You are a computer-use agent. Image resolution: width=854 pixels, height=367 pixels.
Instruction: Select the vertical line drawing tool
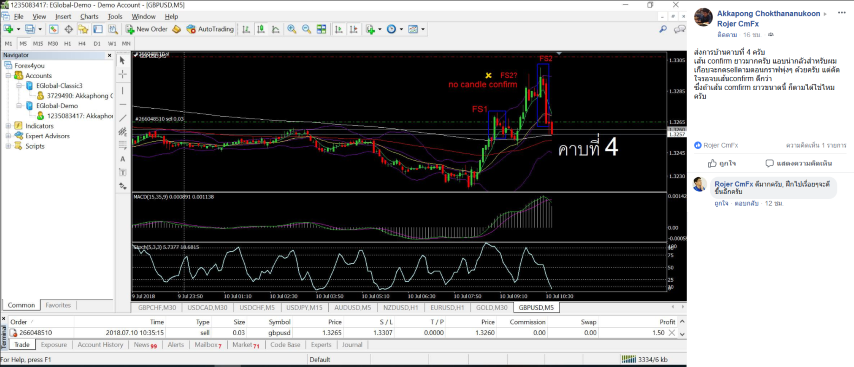[x=122, y=90]
